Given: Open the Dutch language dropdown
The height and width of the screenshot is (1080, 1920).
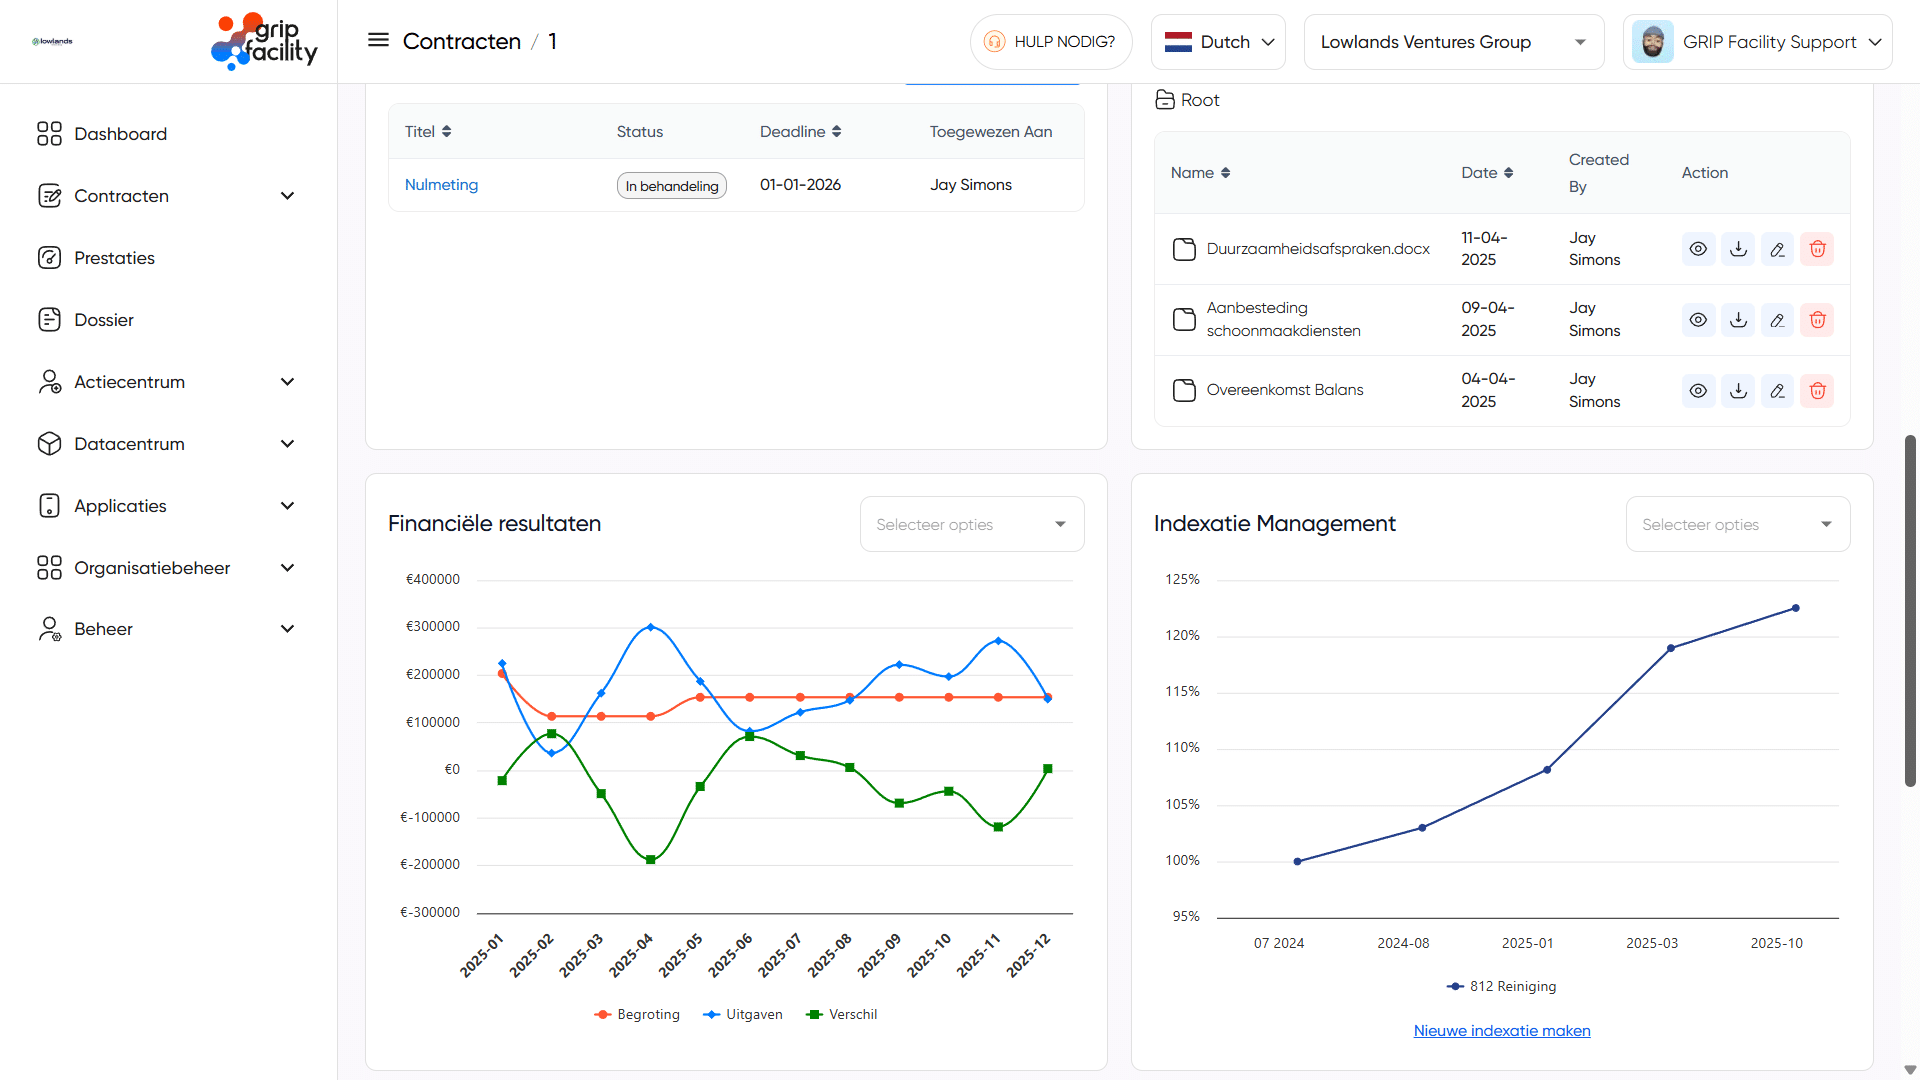Looking at the screenshot, I should pos(1218,41).
